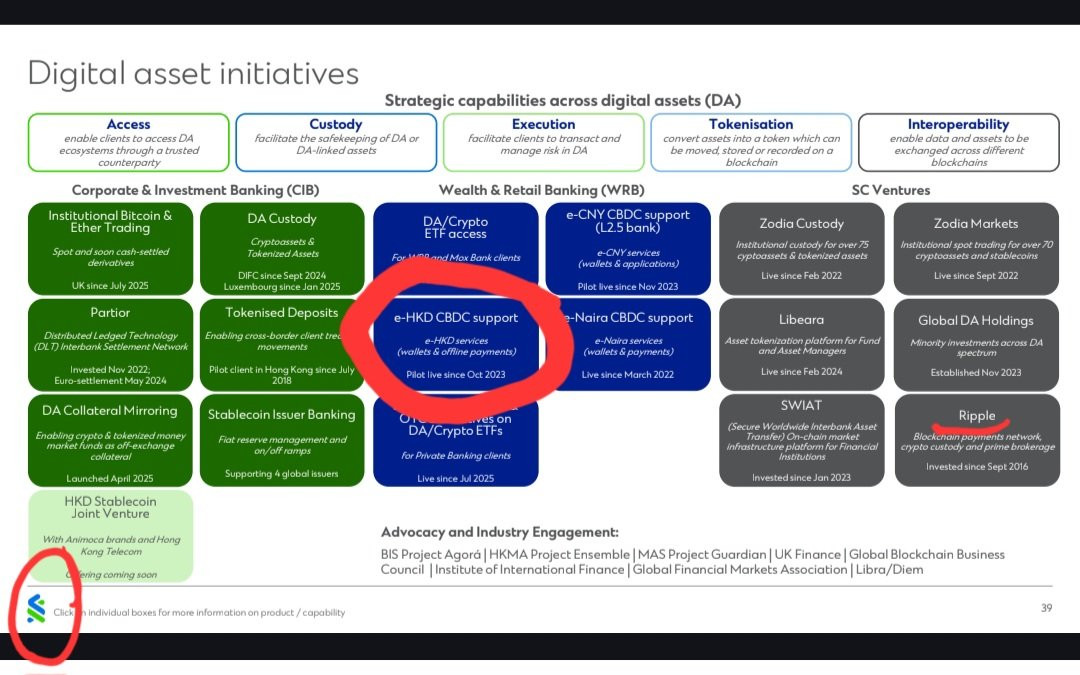Open the DA/Crypto ETF access box
The width and height of the screenshot is (1080, 675).
point(456,249)
